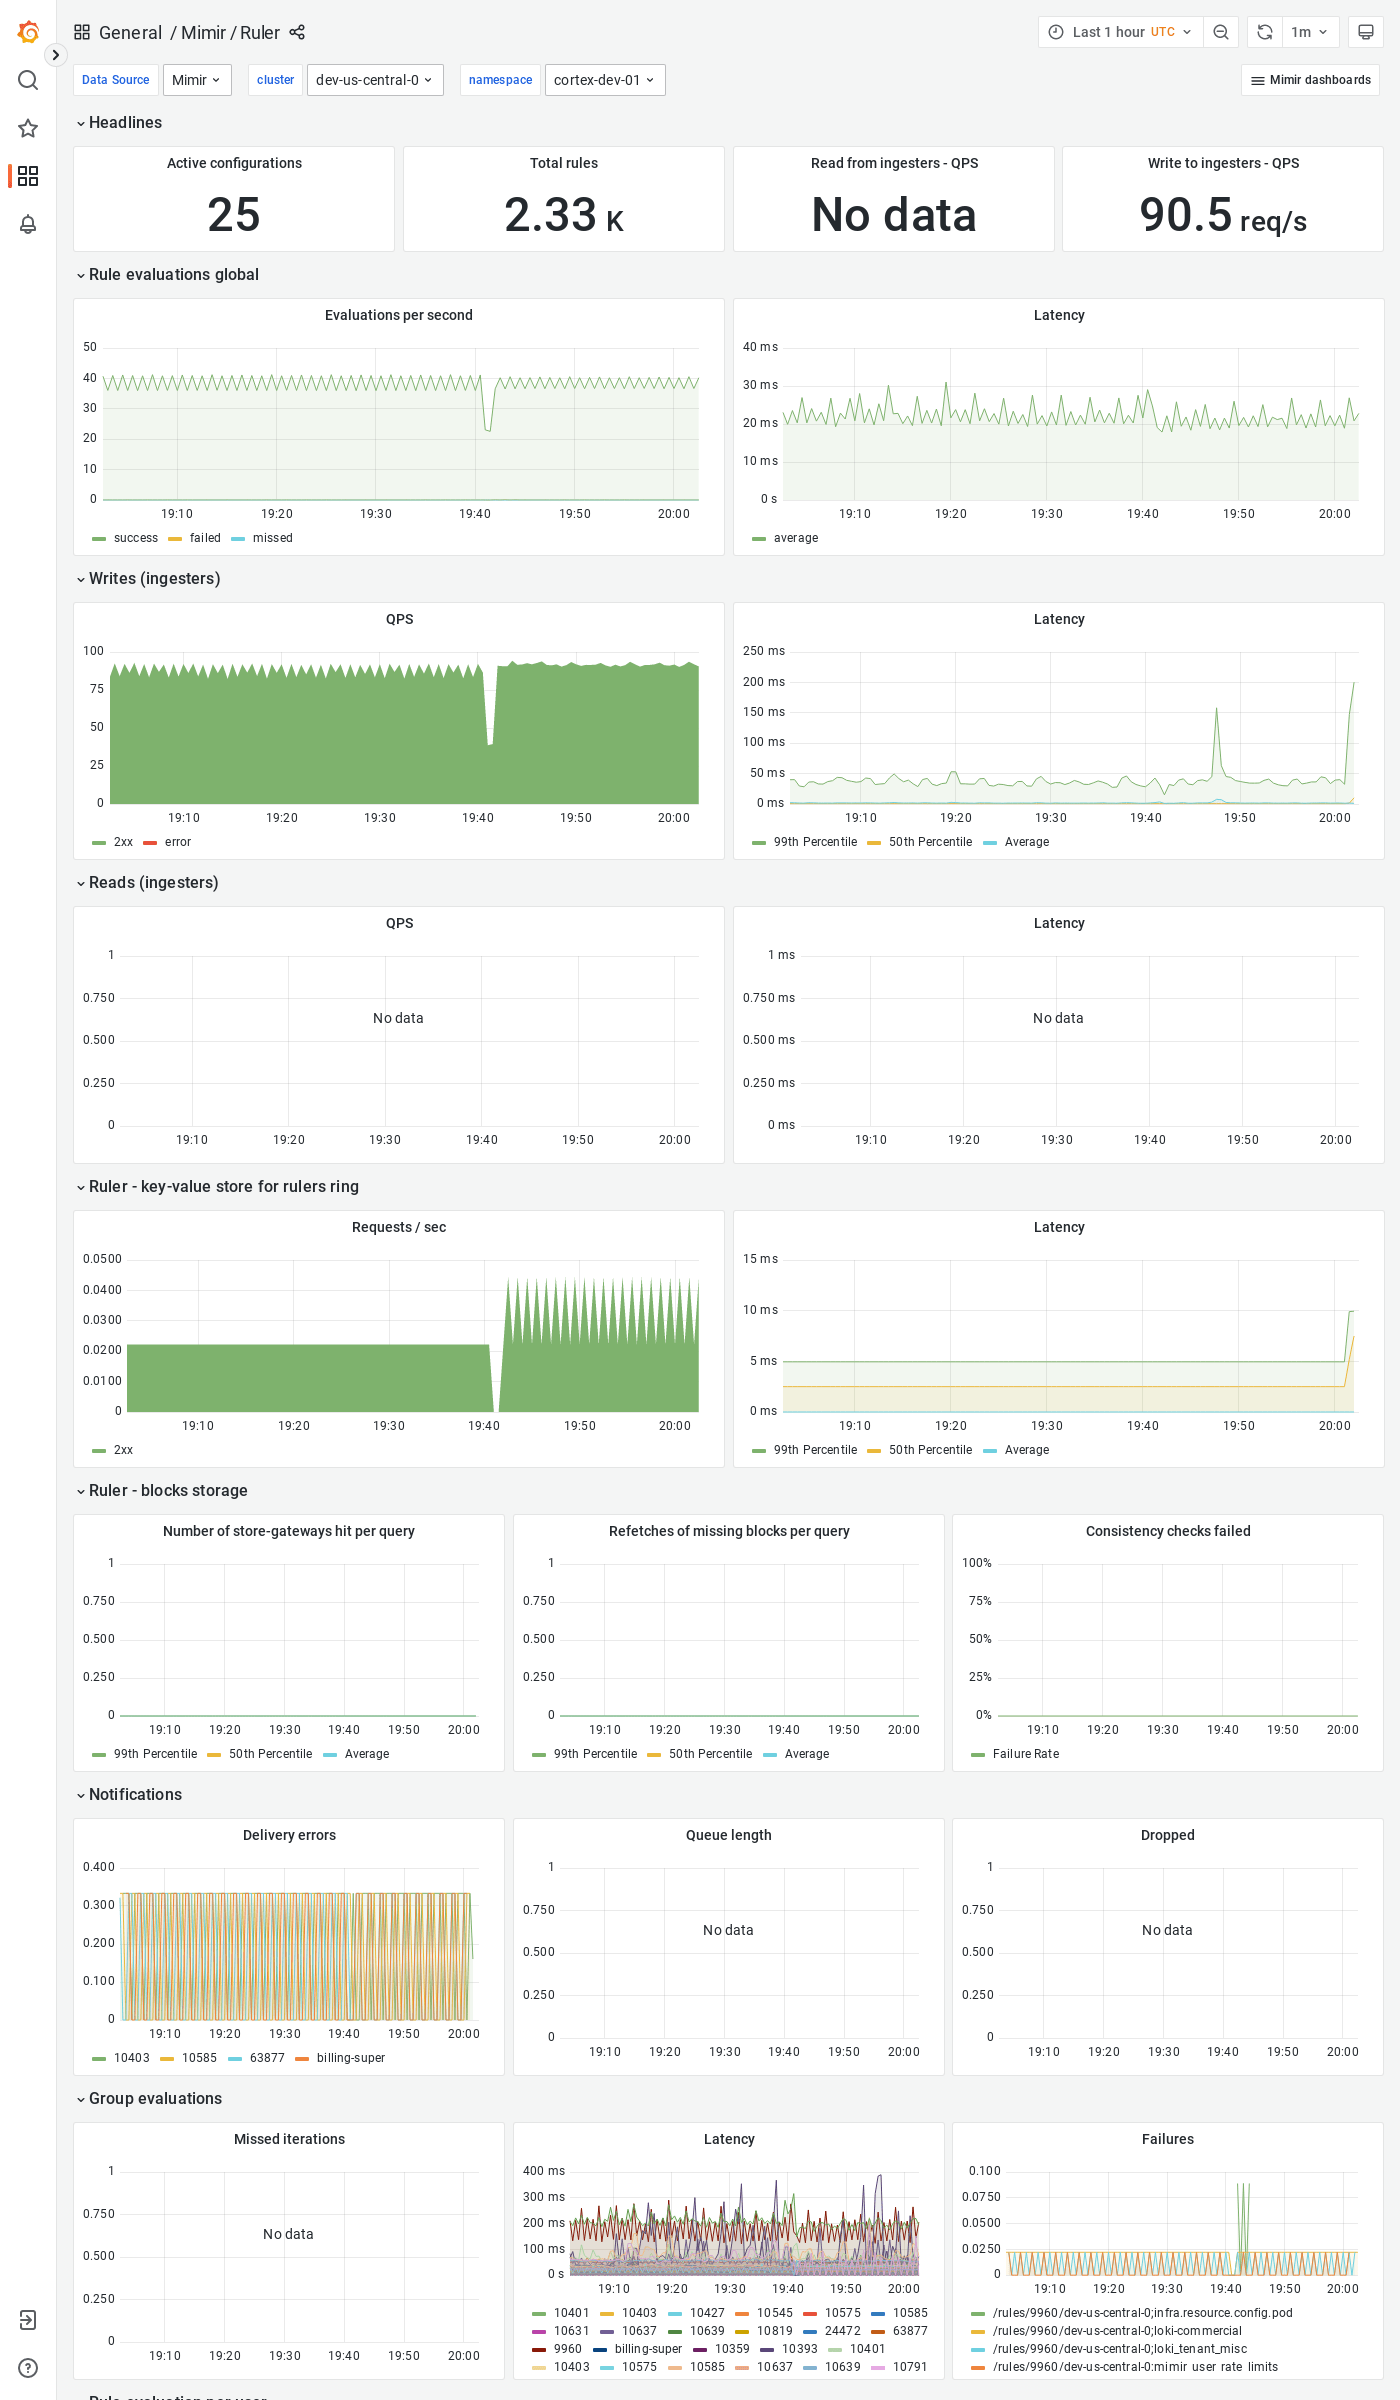This screenshot has width=1400, height=2400.
Task: Open cluster dev-us-central-0 dropdown
Action: pos(375,80)
